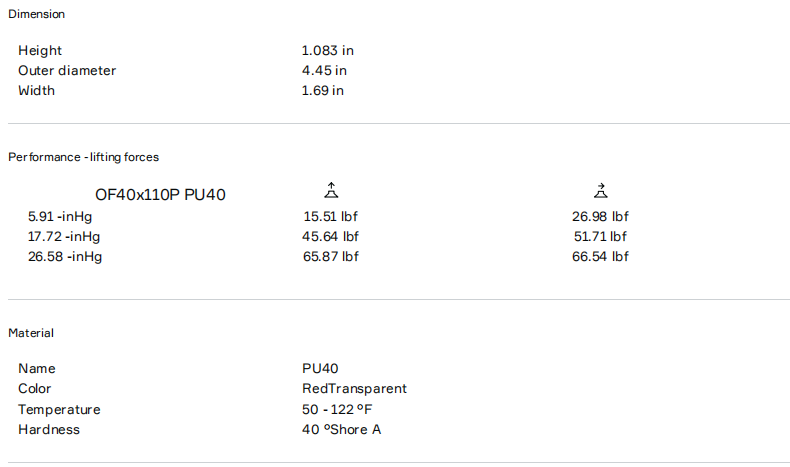Click the 45.64 lbf force value
The height and width of the screenshot is (467, 790).
330,236
